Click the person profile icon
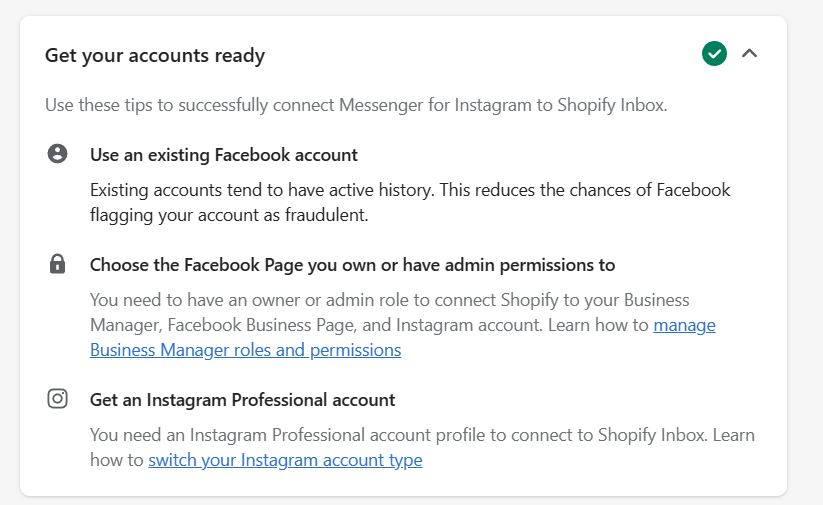 pos(57,154)
